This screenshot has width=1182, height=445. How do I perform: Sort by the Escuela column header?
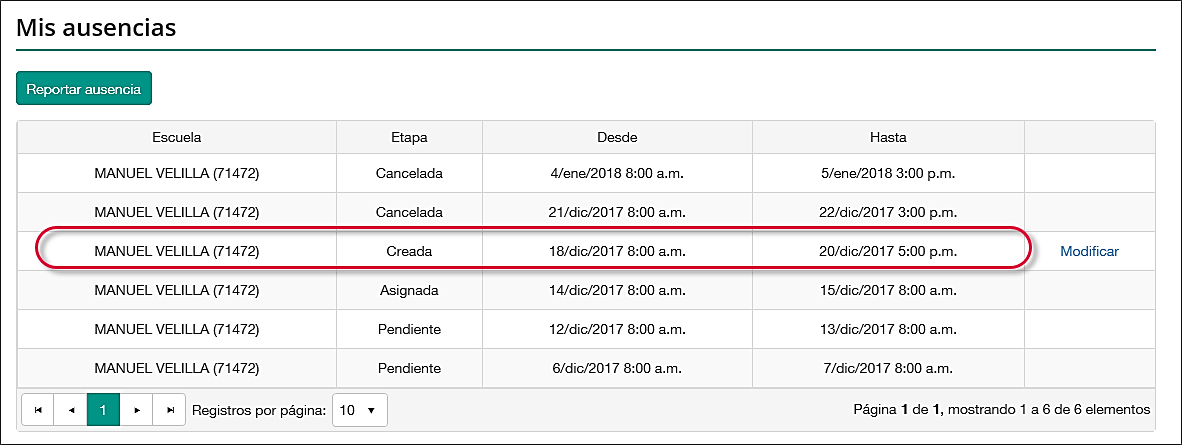coord(177,137)
